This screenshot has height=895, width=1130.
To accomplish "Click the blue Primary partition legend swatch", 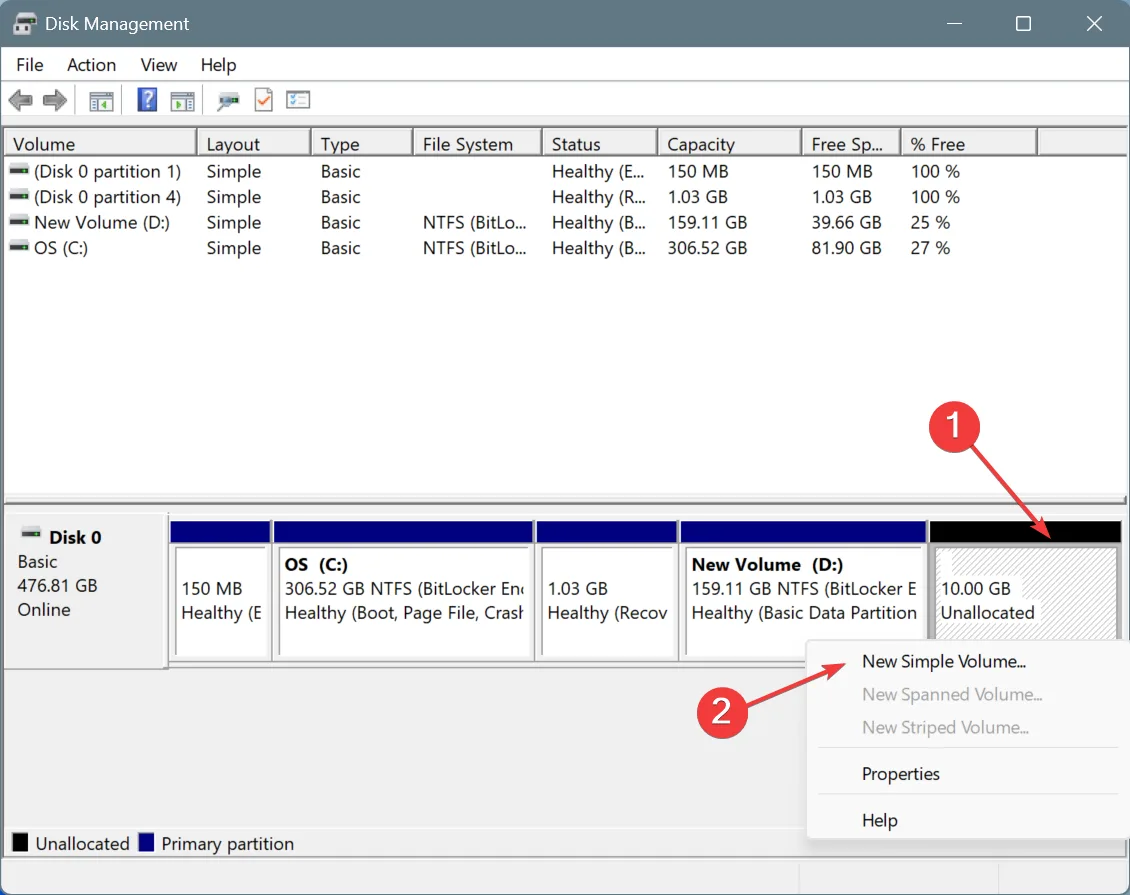I will pyautogui.click(x=146, y=842).
